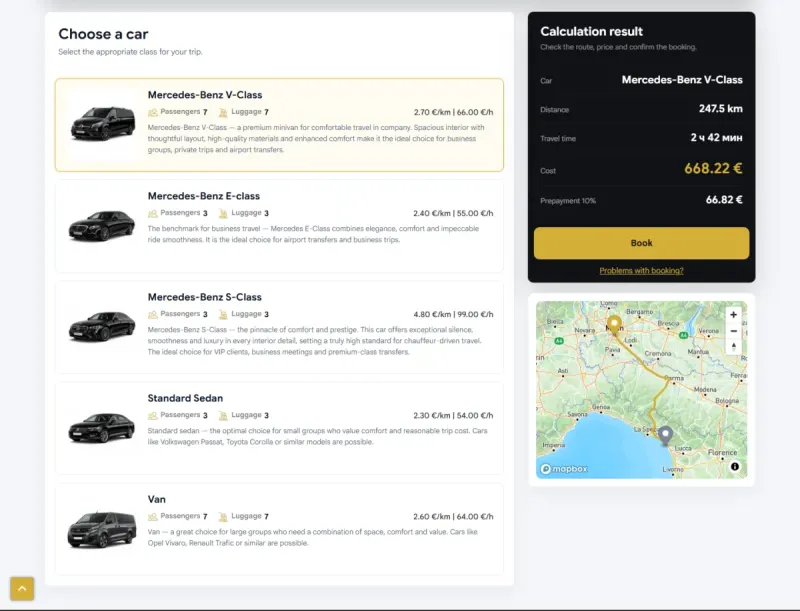The image size is (800, 611).
Task: Choose the Van title
Action: 157,499
